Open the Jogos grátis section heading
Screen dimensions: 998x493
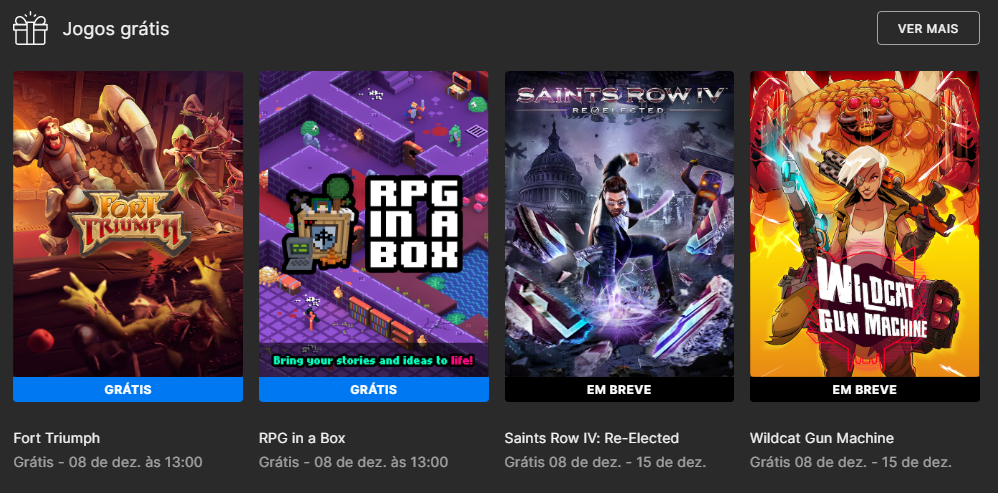click(x=116, y=29)
